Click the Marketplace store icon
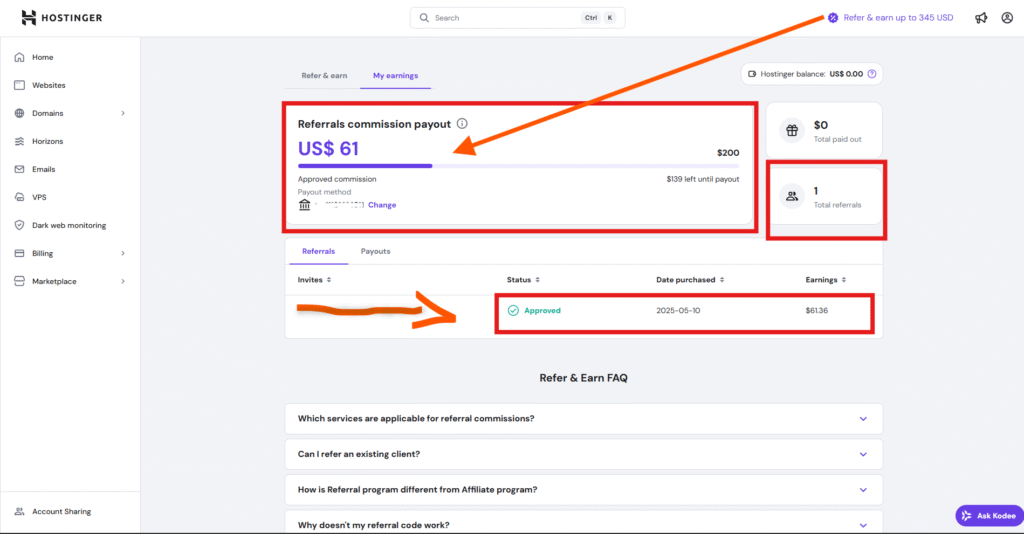The width and height of the screenshot is (1024, 534). tap(20, 281)
